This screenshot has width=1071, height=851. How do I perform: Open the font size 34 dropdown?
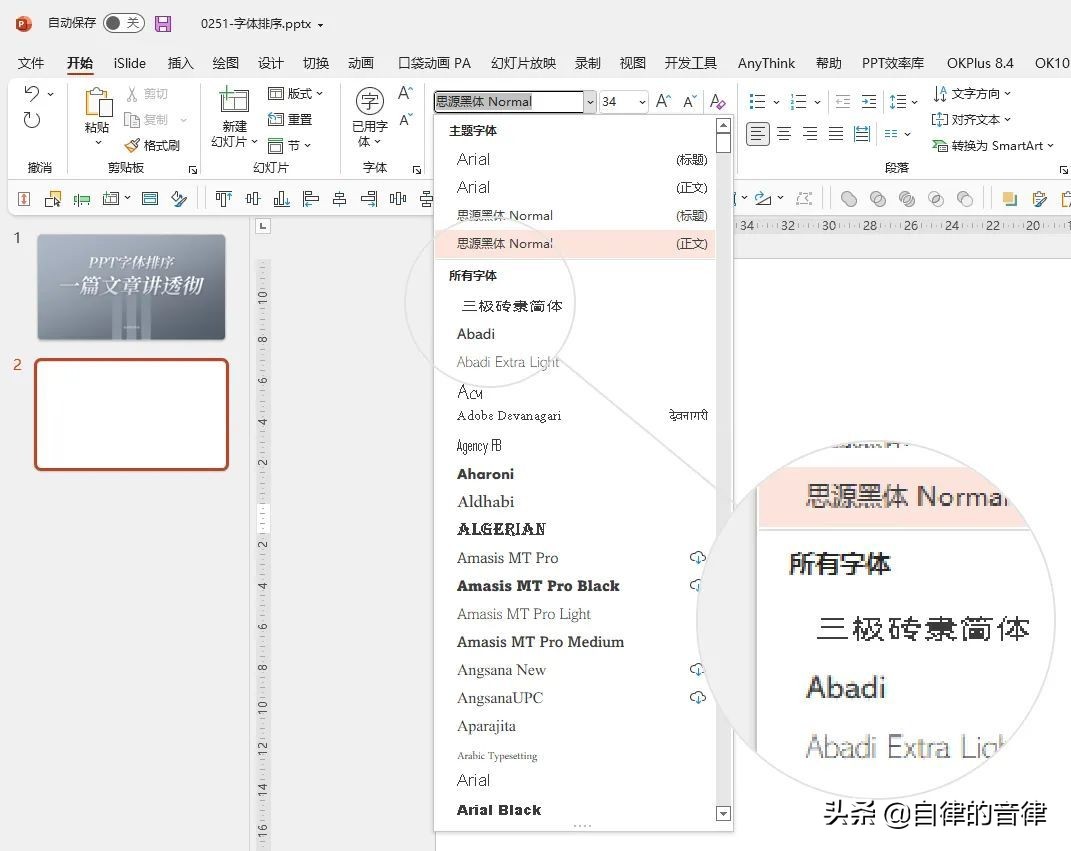(x=642, y=102)
